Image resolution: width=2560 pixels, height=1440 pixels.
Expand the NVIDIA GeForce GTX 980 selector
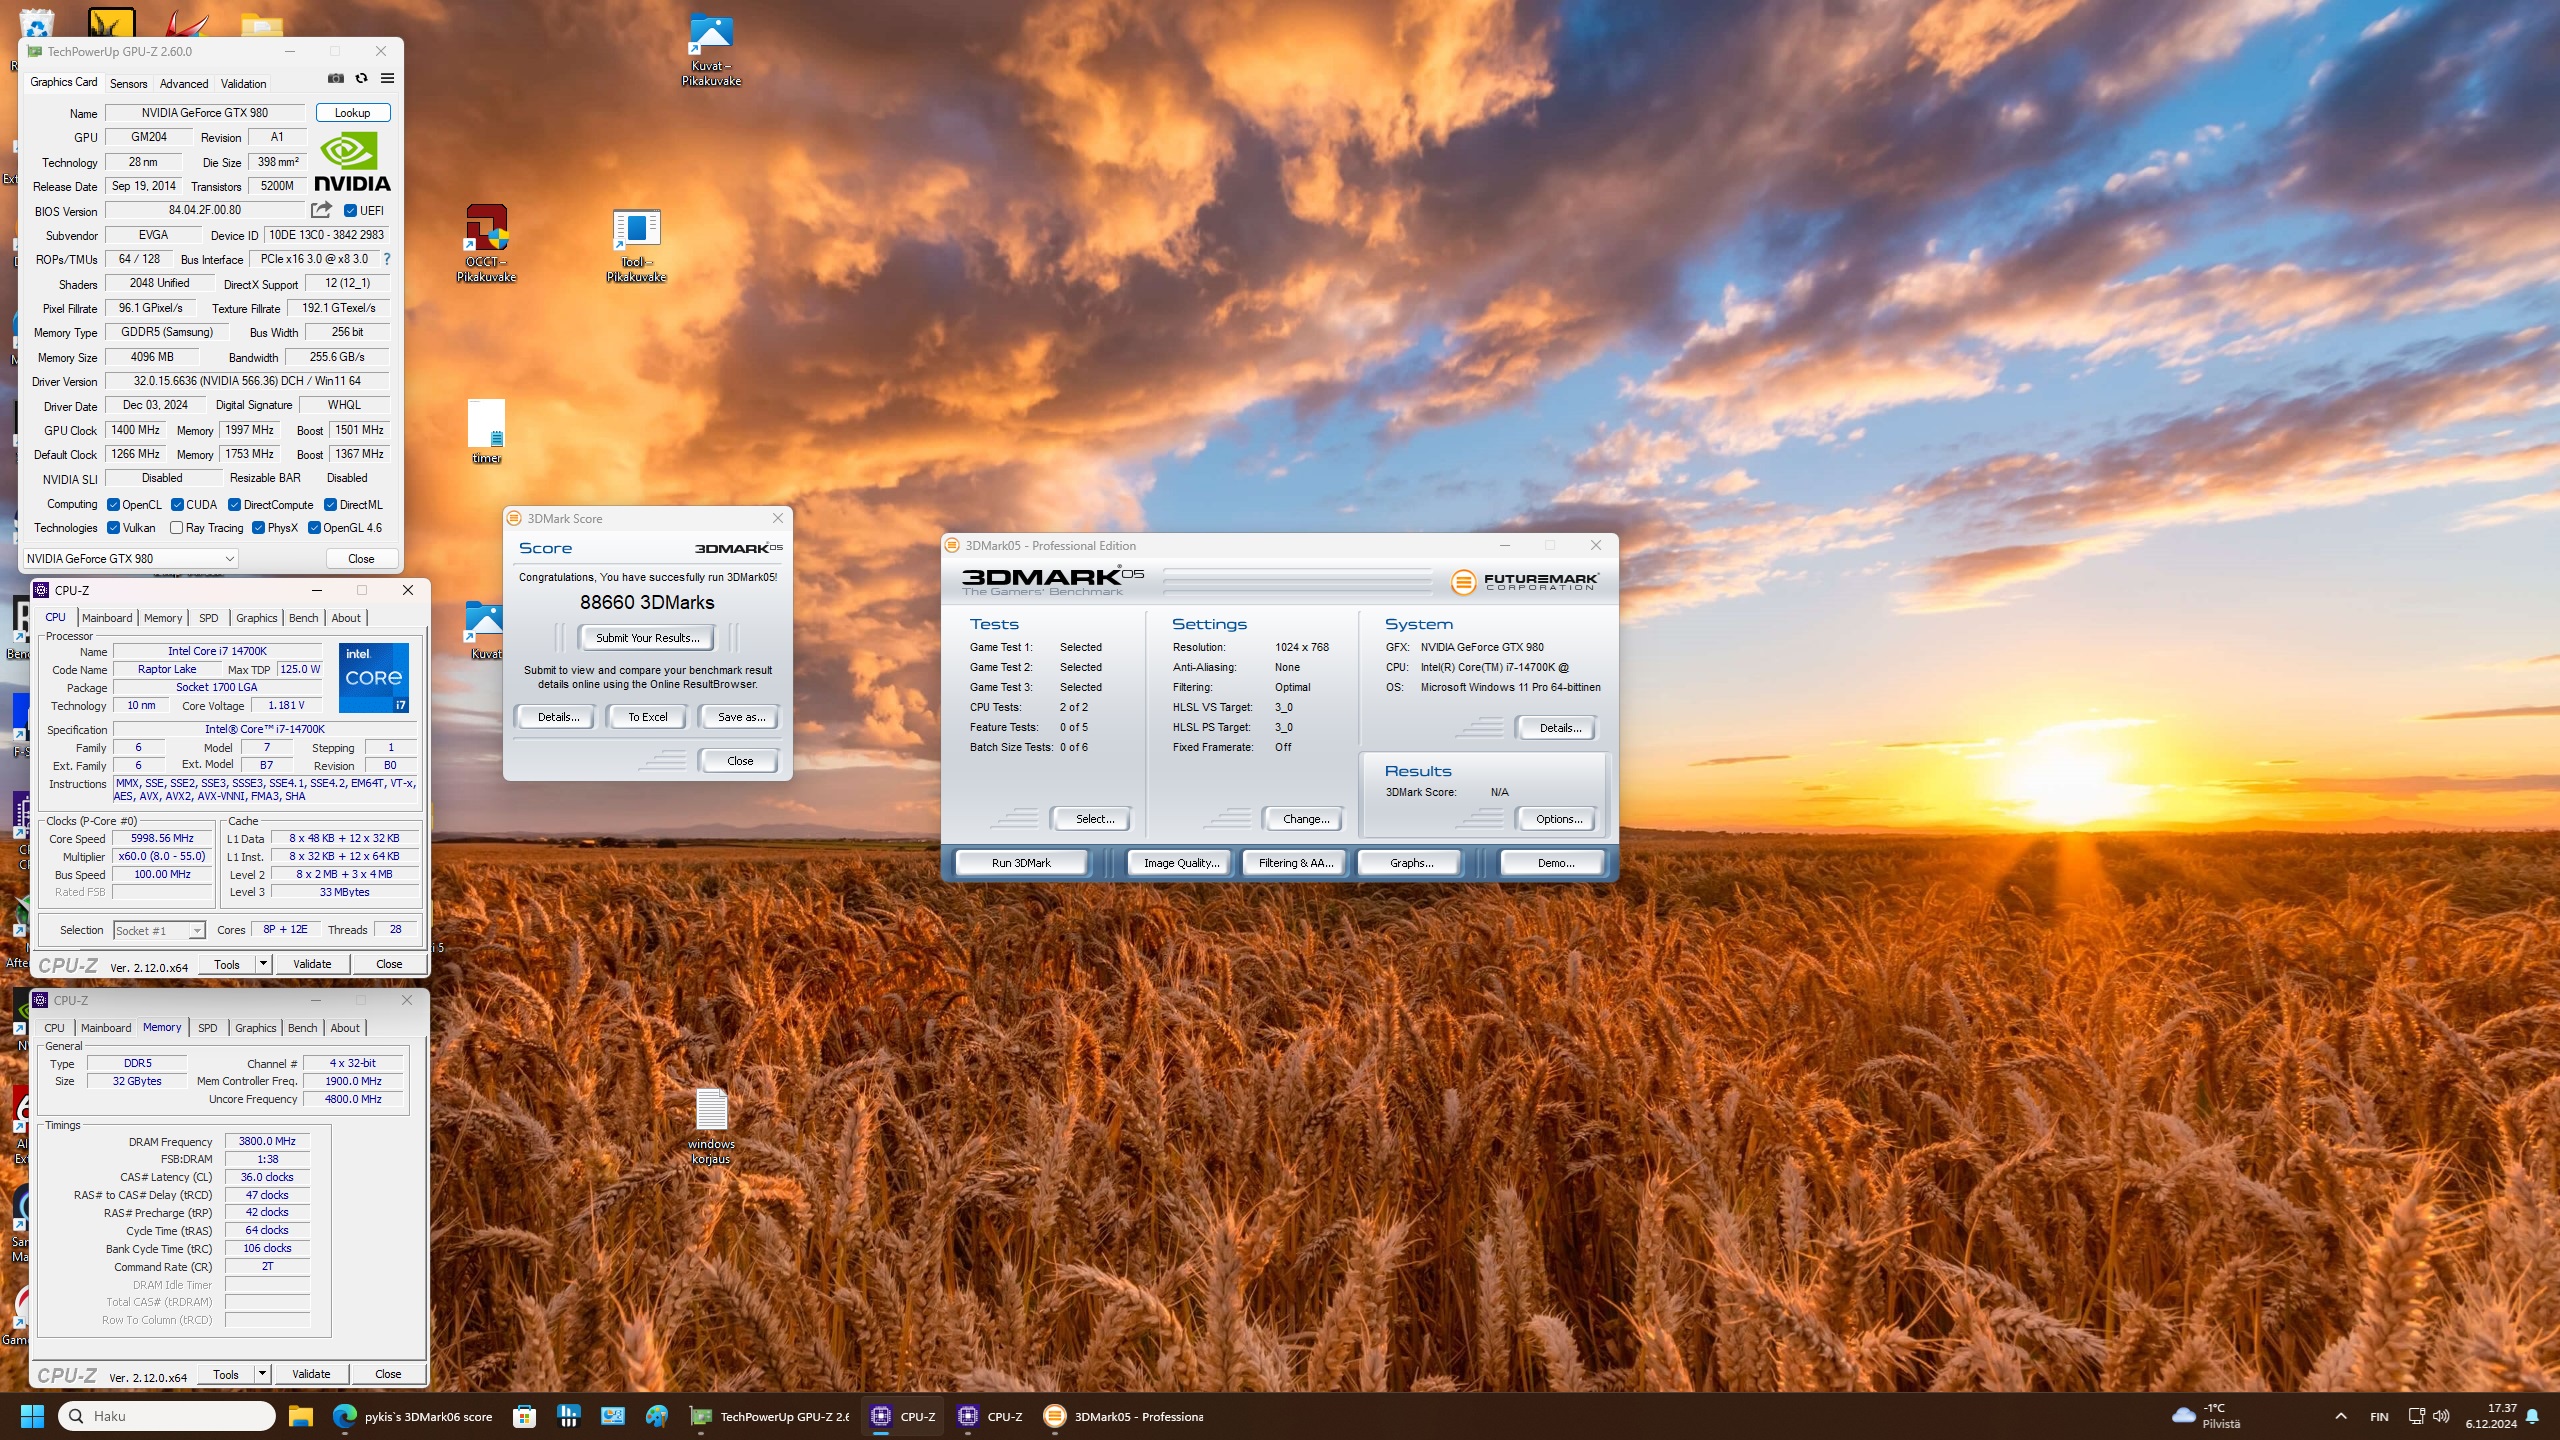[x=130, y=559]
